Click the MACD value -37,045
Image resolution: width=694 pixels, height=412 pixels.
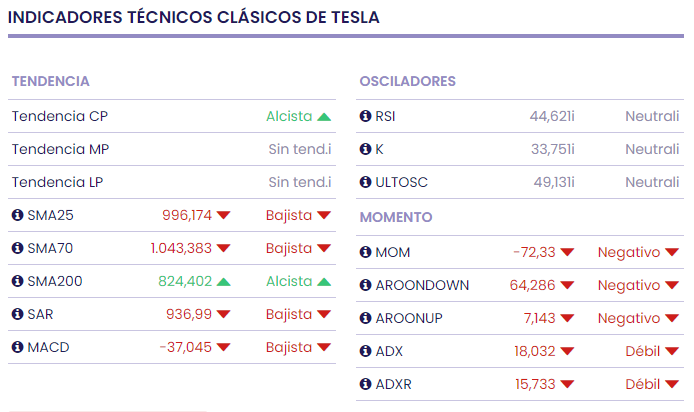(185, 347)
